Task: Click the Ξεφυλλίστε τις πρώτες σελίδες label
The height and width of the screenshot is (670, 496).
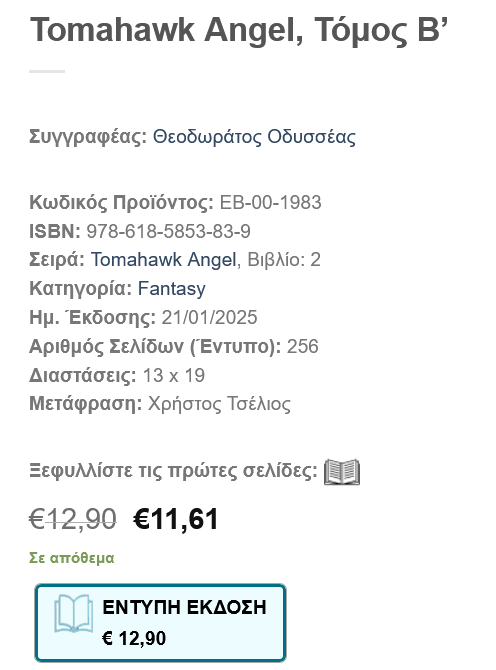Action: [x=173, y=471]
